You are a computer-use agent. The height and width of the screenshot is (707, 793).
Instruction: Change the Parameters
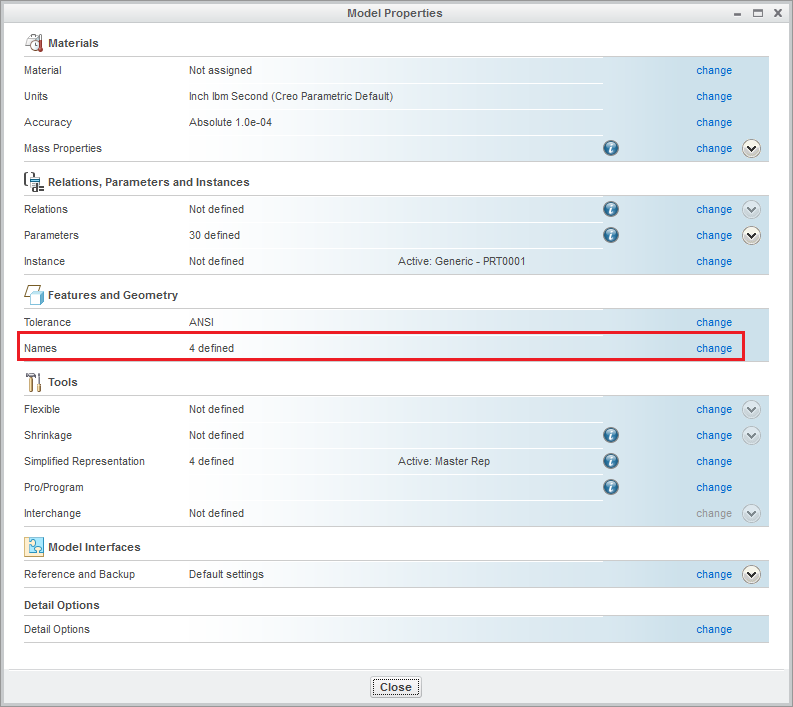714,235
